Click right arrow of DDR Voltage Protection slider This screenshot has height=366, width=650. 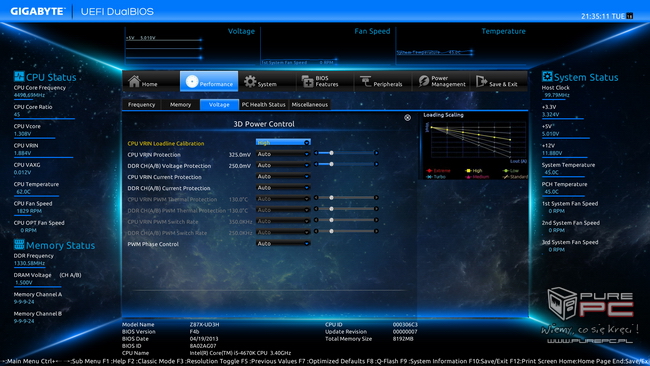tap(376, 164)
